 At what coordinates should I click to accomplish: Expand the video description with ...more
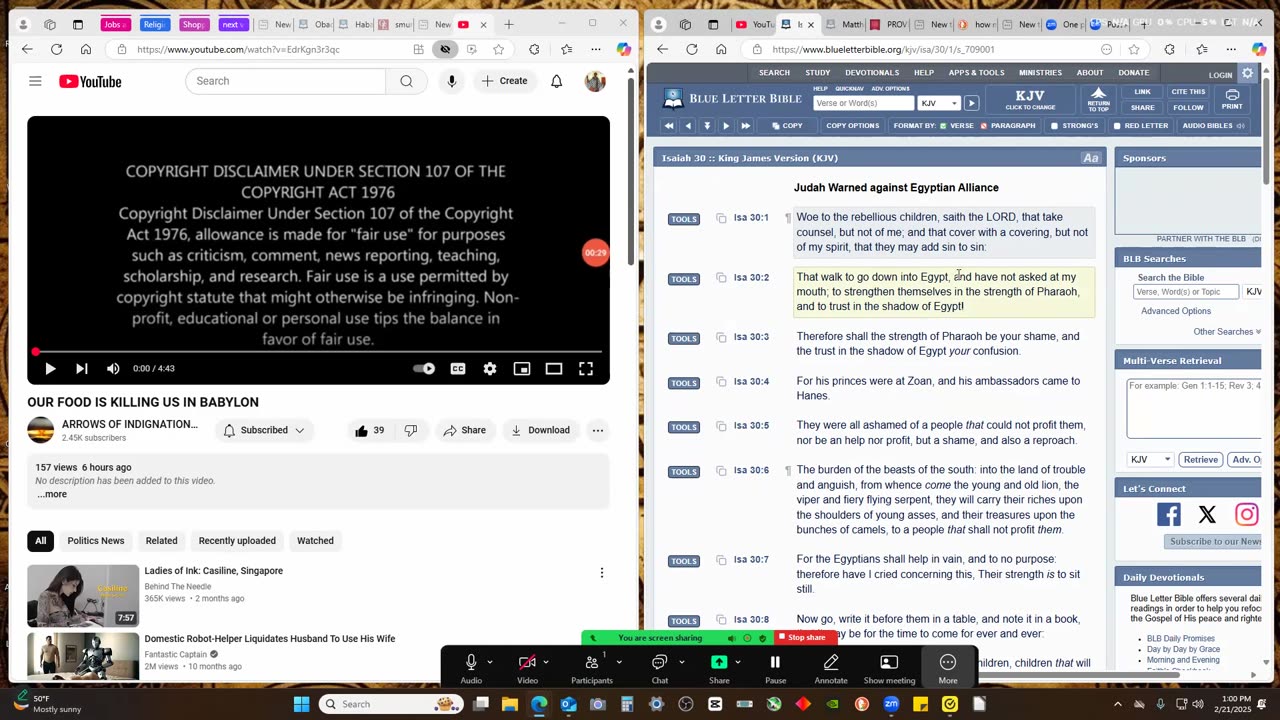[x=52, y=494]
